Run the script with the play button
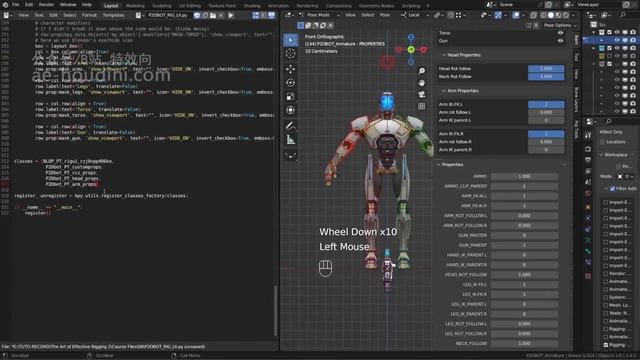This screenshot has height=360, width=640. tap(231, 15)
